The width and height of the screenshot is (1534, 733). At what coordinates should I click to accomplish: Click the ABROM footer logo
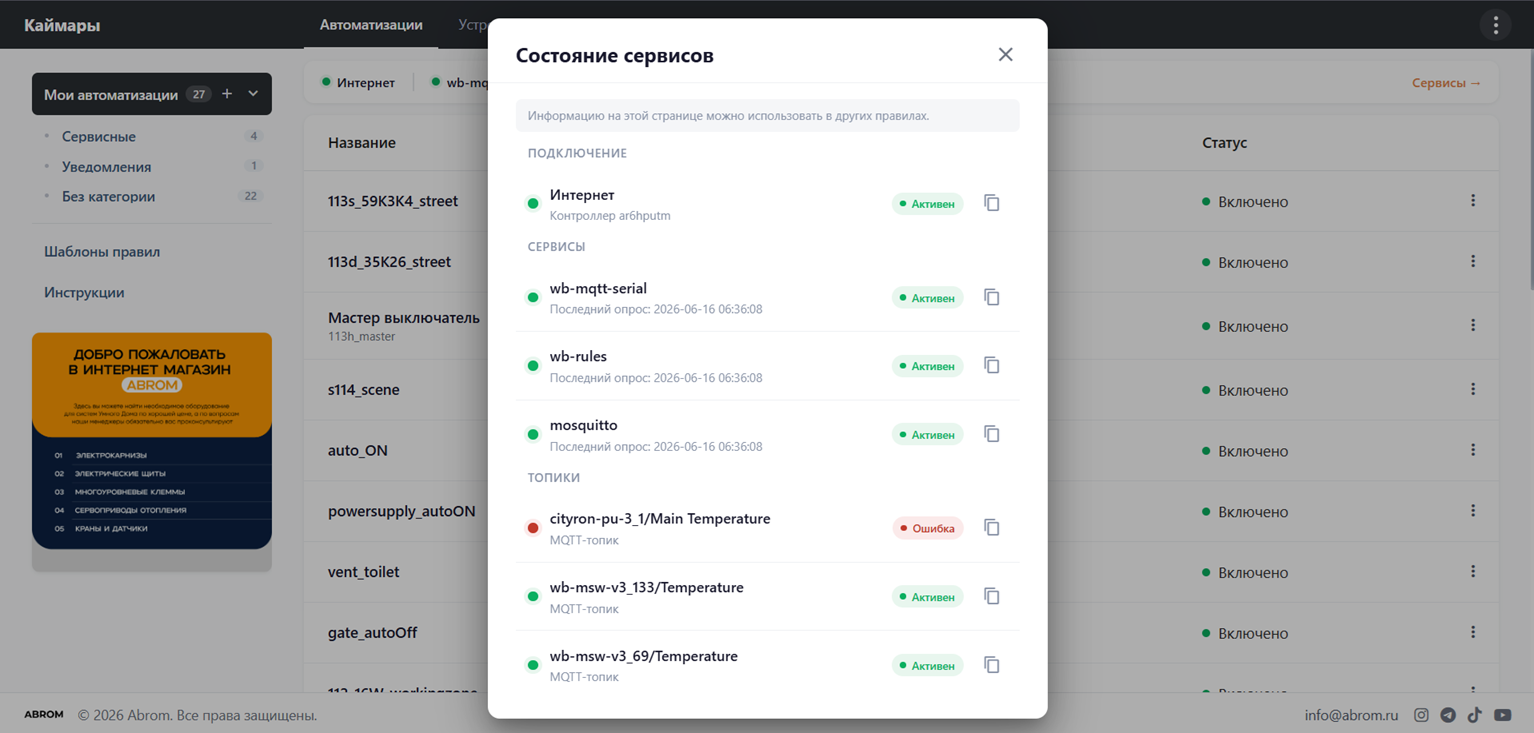coord(44,715)
